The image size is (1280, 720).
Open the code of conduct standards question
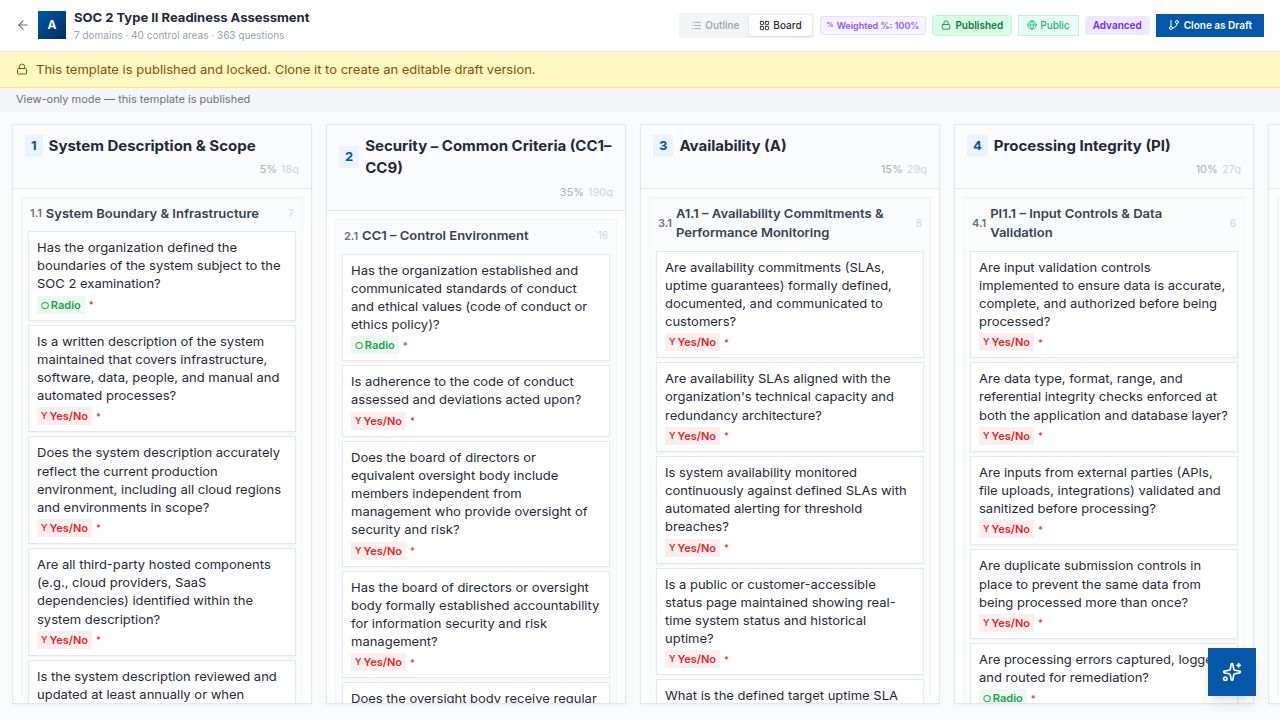pos(476,308)
